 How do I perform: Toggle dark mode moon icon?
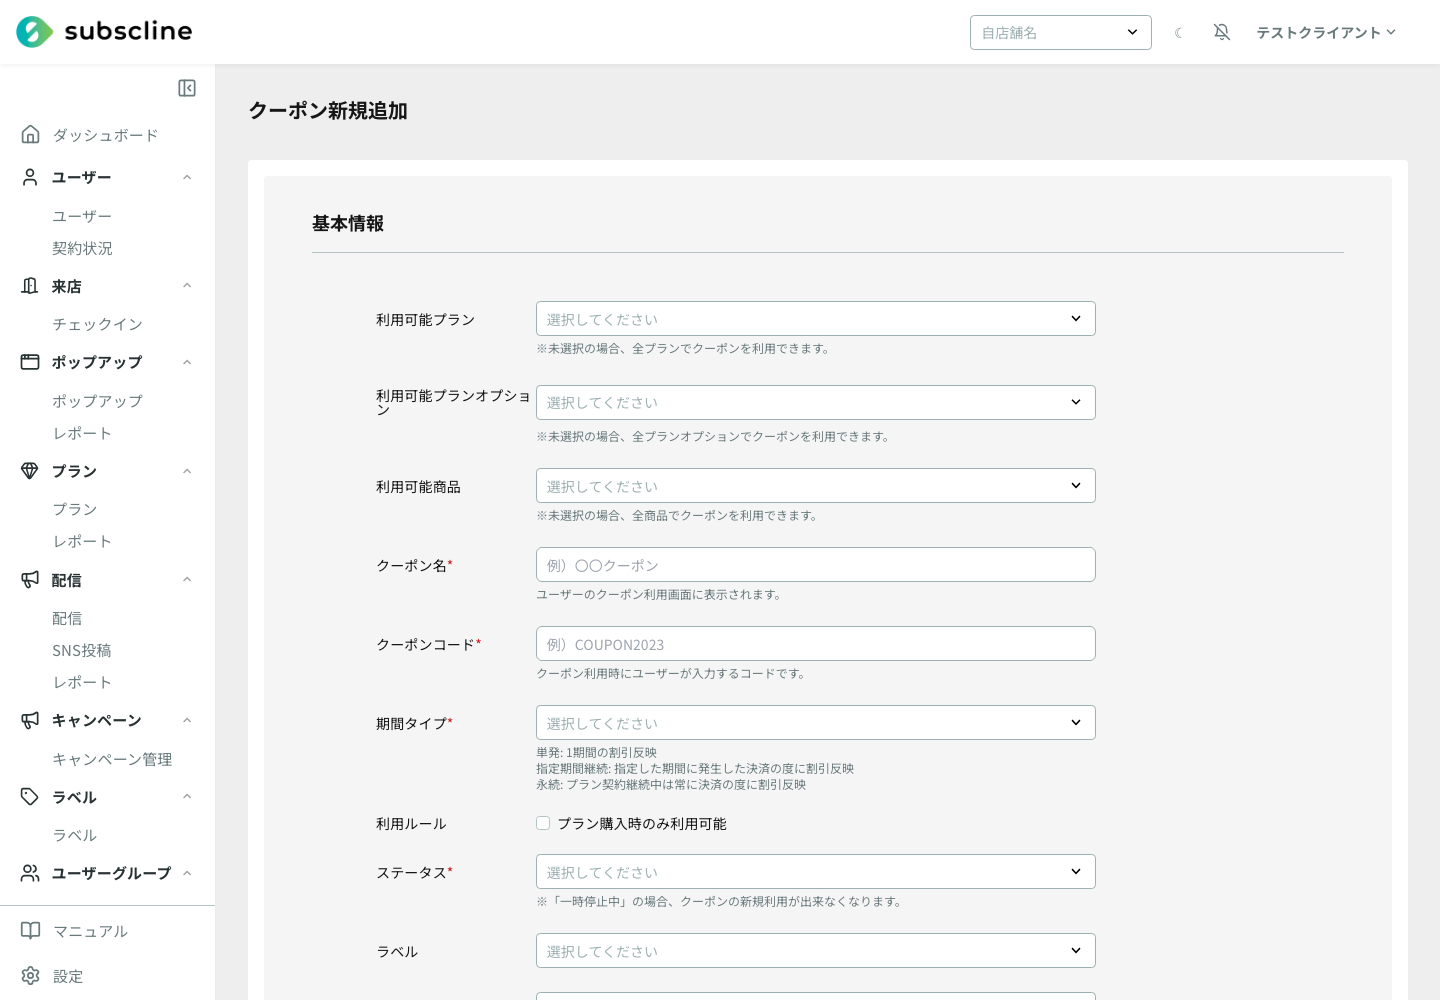(1179, 33)
